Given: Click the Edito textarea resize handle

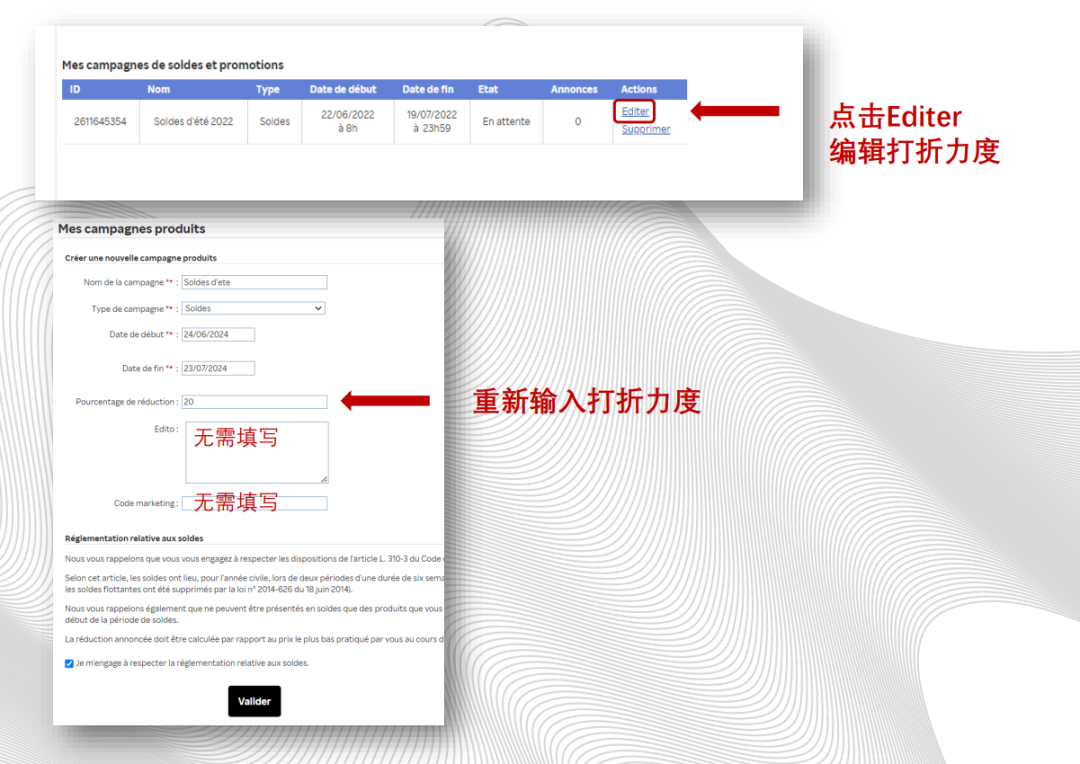Looking at the screenshot, I should tap(324, 479).
